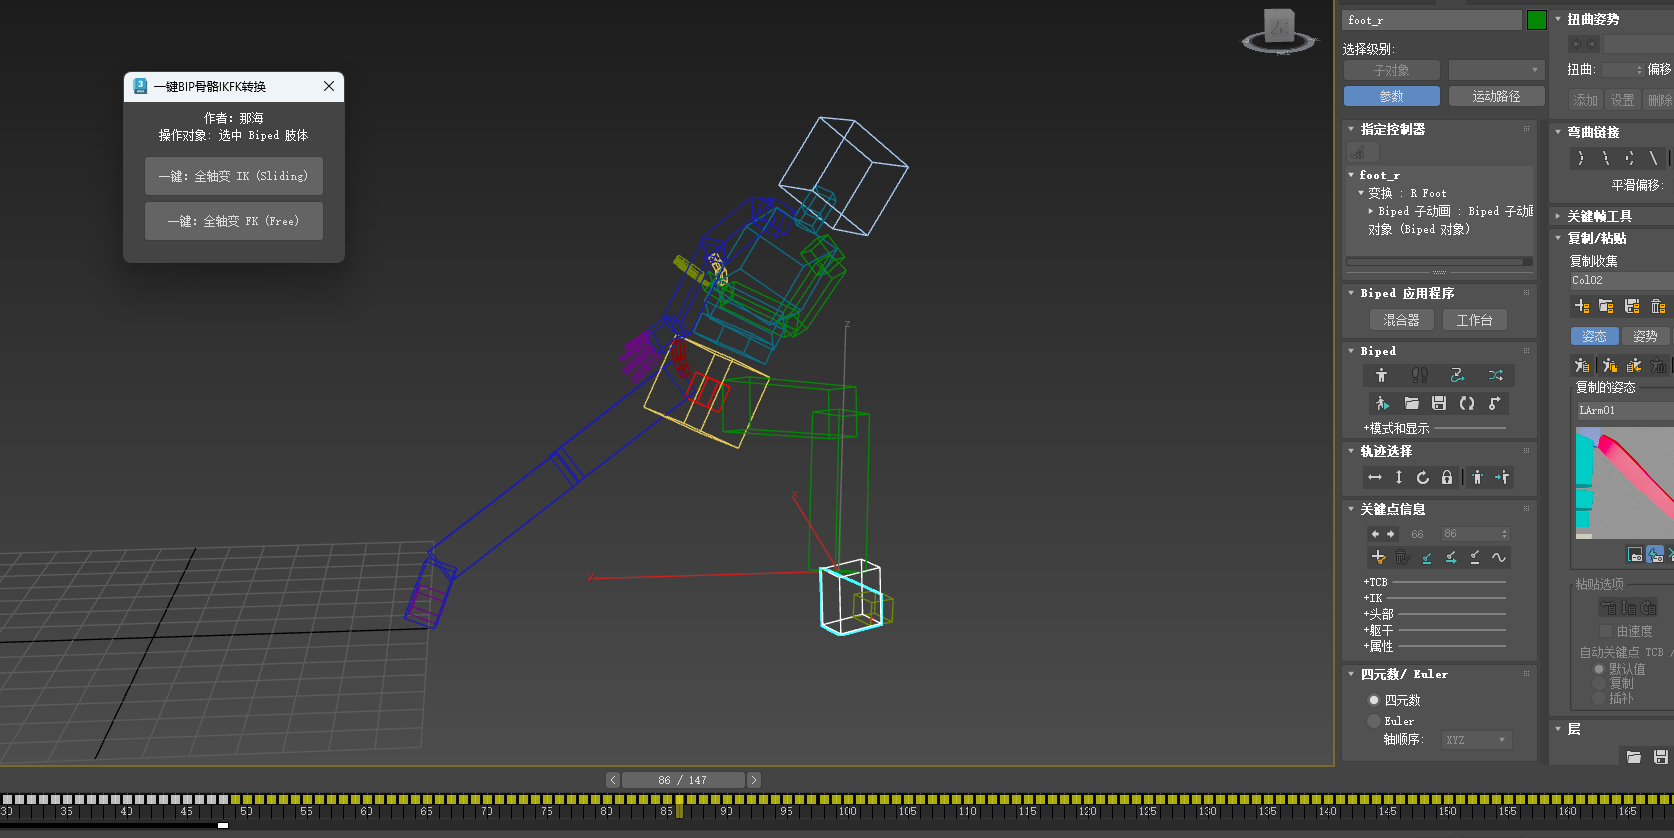Viewport: 1674px width, 838px height.
Task: Expand the +TCB section
Action: [x=1376, y=582]
